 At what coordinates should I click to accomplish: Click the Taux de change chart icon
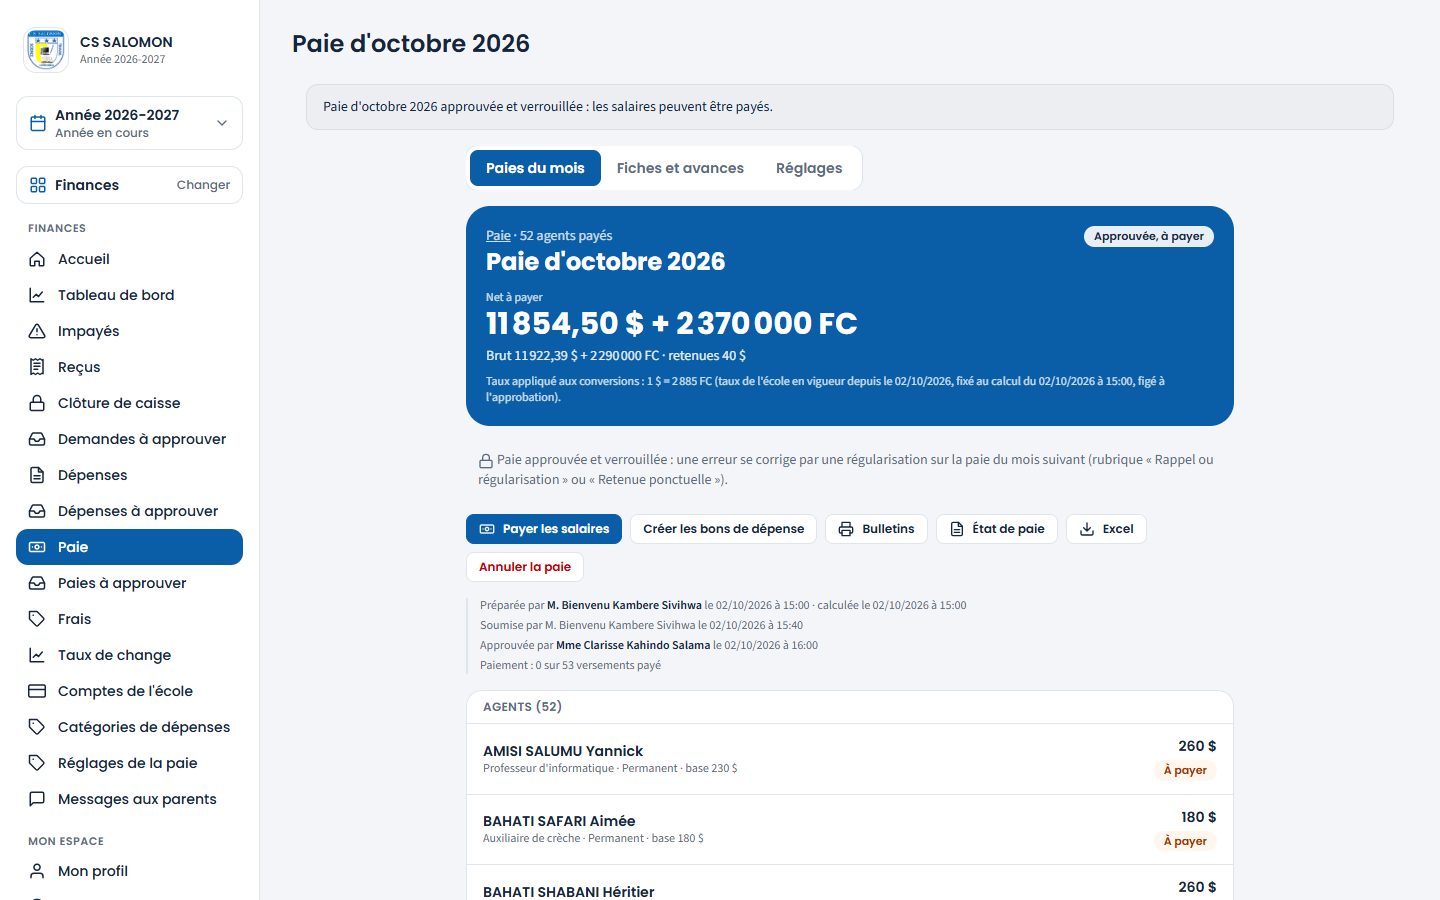[x=37, y=655]
